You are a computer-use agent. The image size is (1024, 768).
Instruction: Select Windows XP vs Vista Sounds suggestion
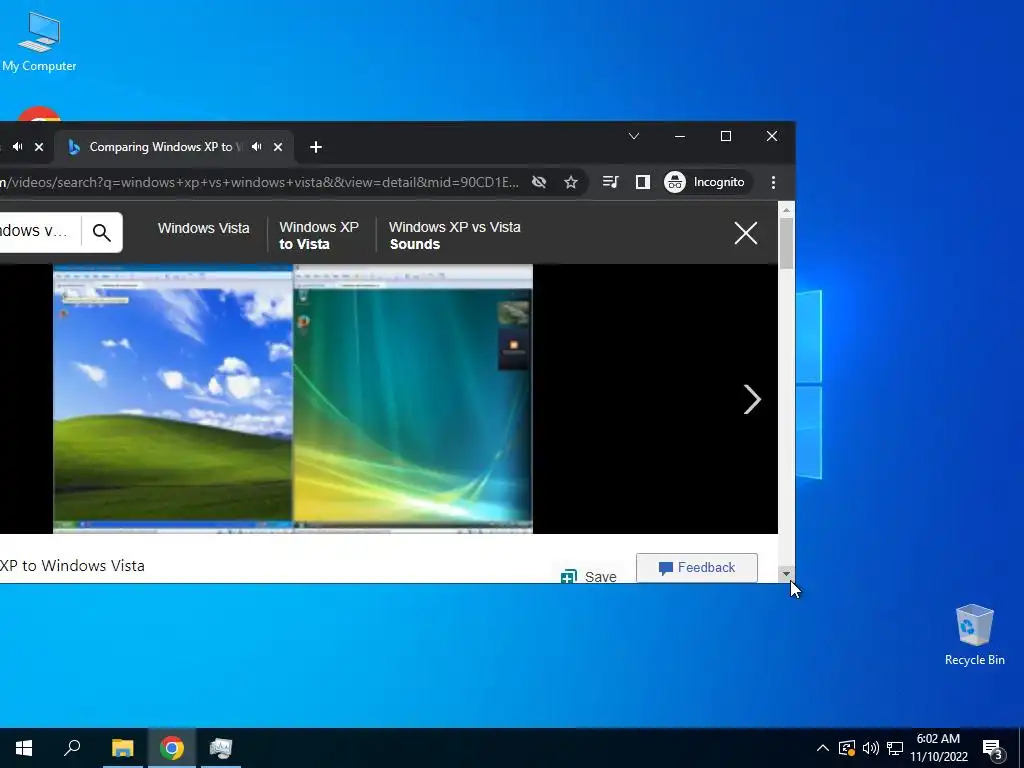click(455, 235)
